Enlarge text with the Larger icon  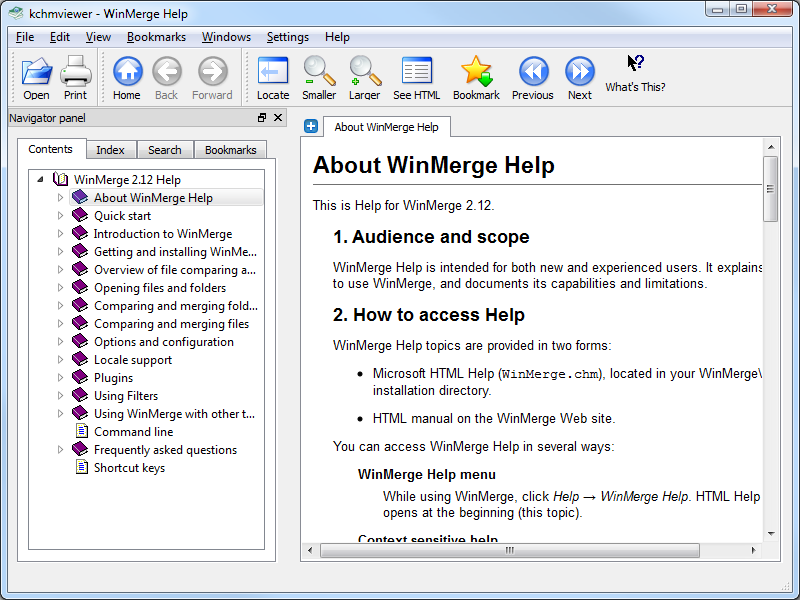365,78
